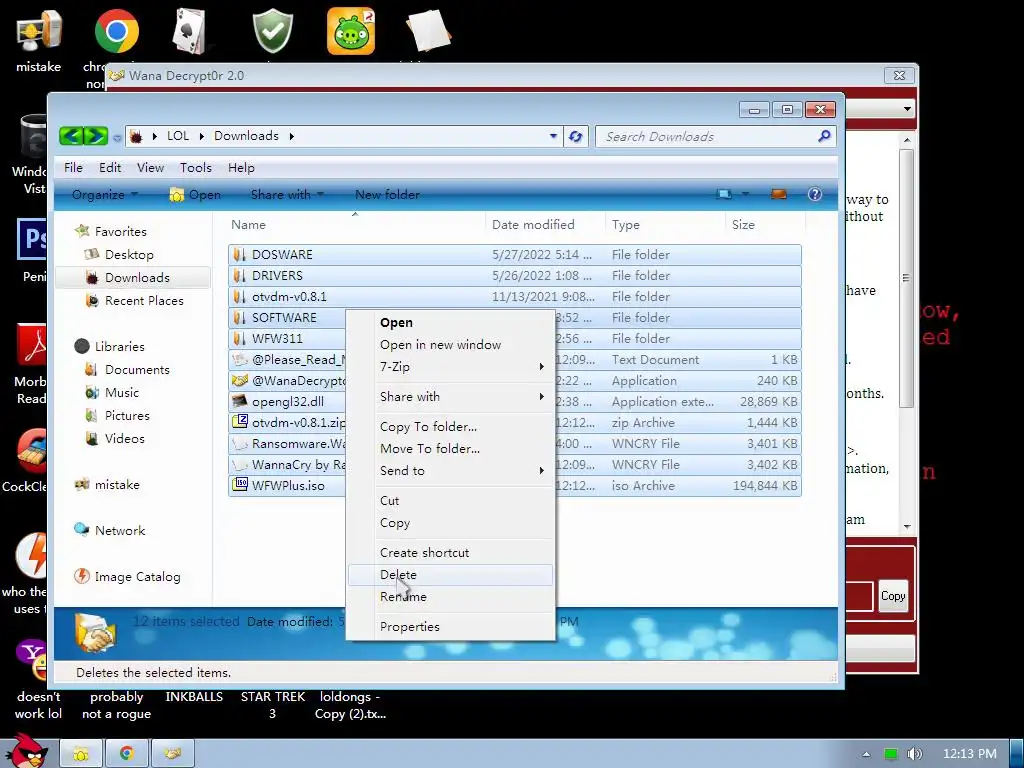Click the Explorer folder taskbar button

point(82,754)
